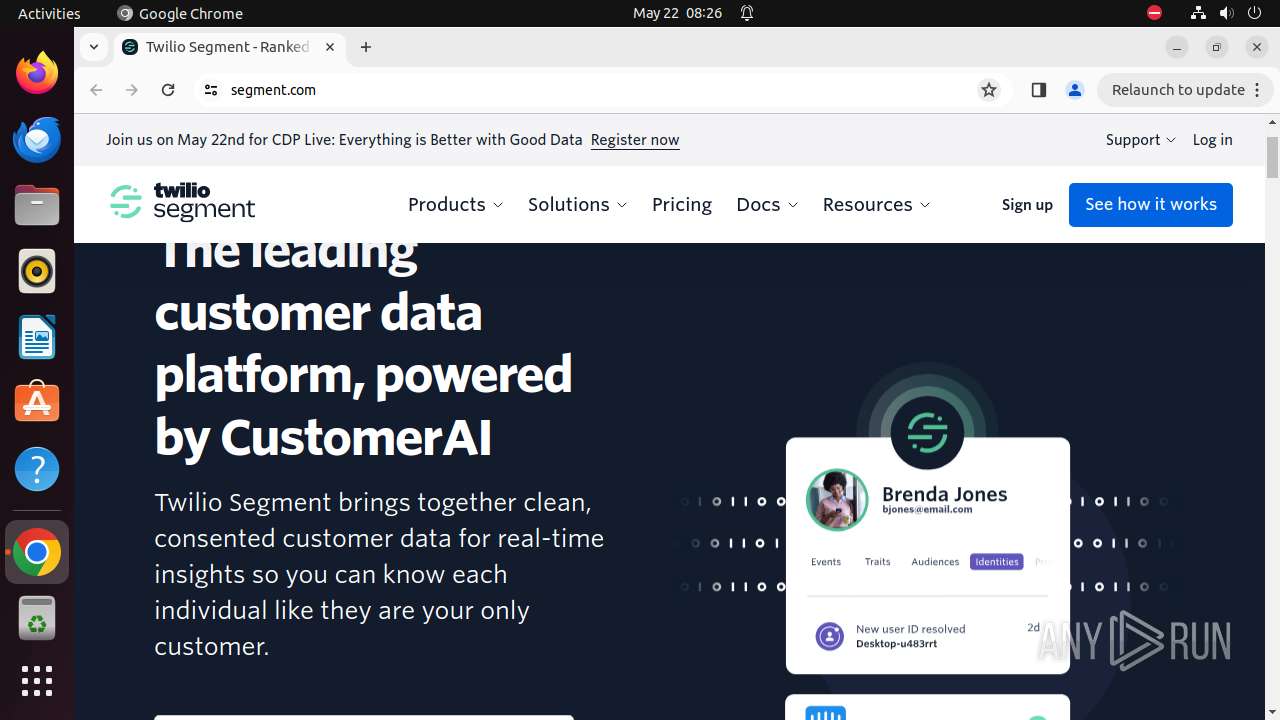Open the Pricing page link
Viewport: 1280px width, 720px height.
682,204
